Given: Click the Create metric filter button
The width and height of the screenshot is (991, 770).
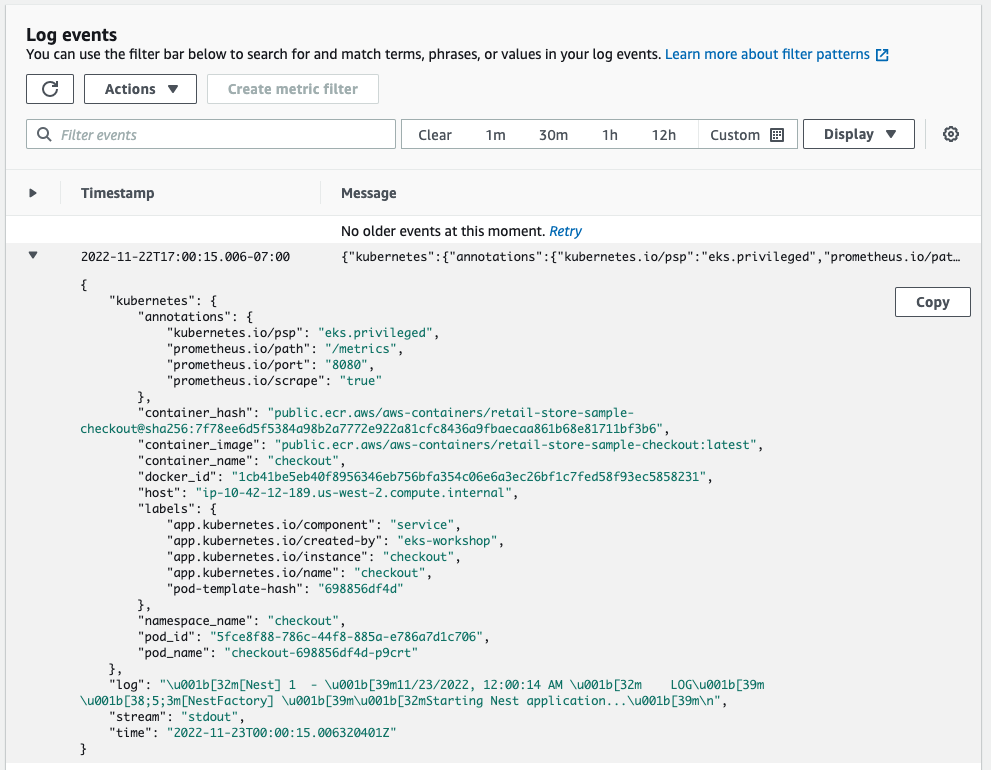Looking at the screenshot, I should [293, 89].
